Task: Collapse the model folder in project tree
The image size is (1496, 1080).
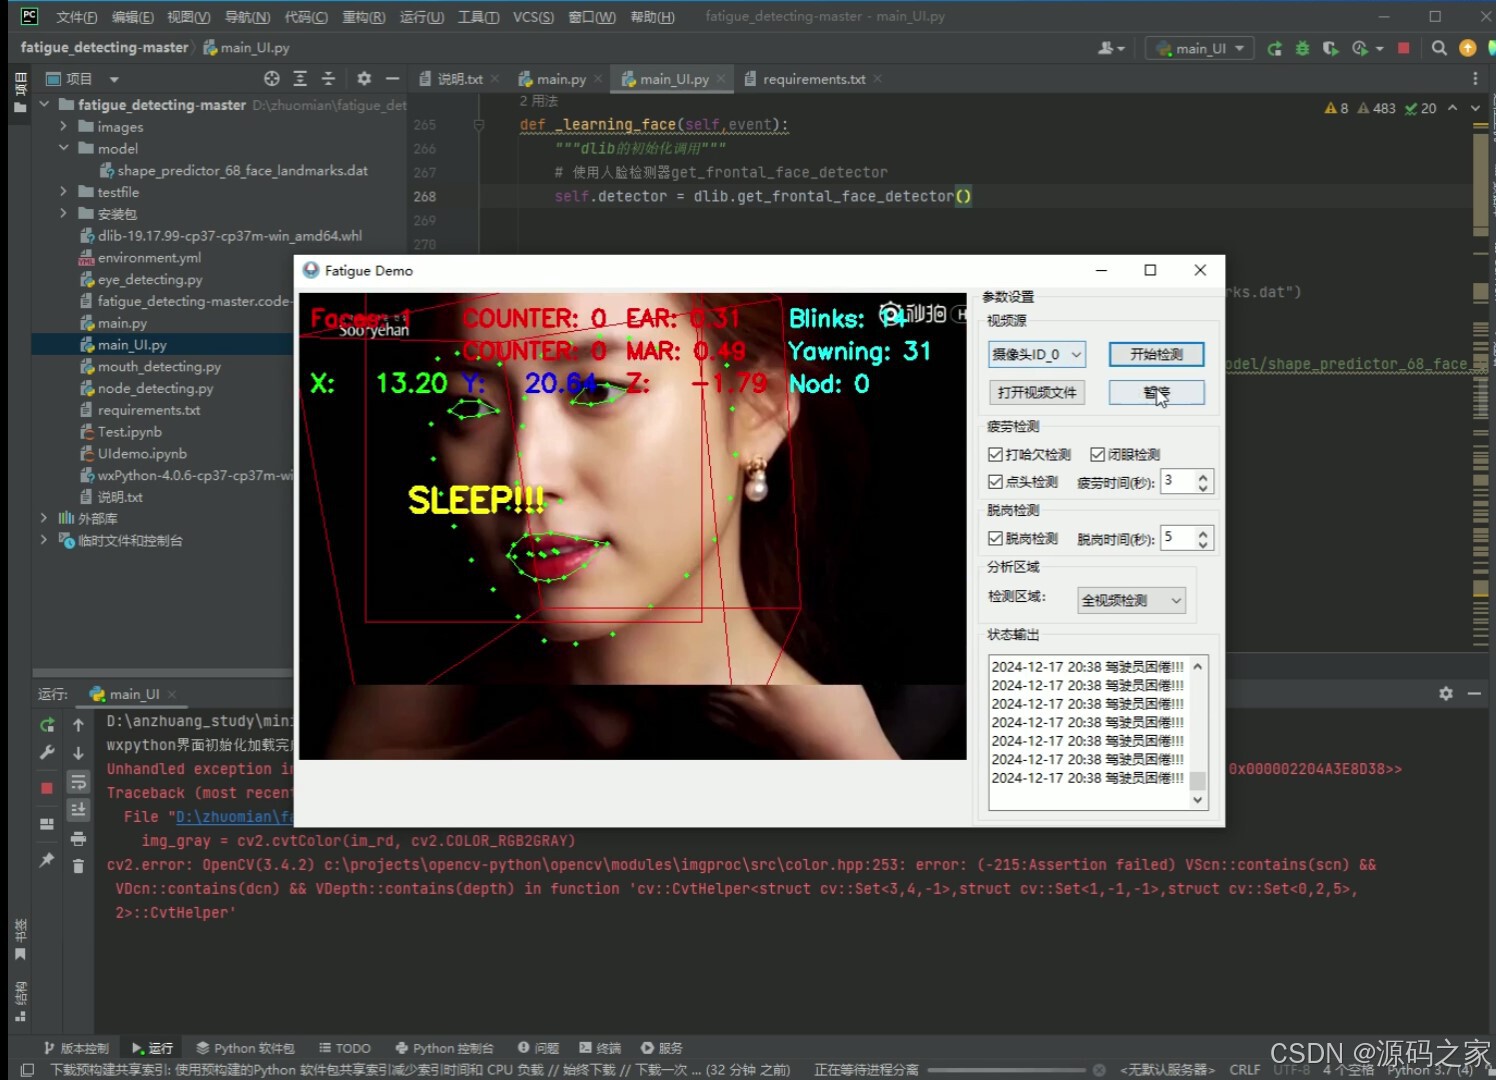Action: point(63,148)
